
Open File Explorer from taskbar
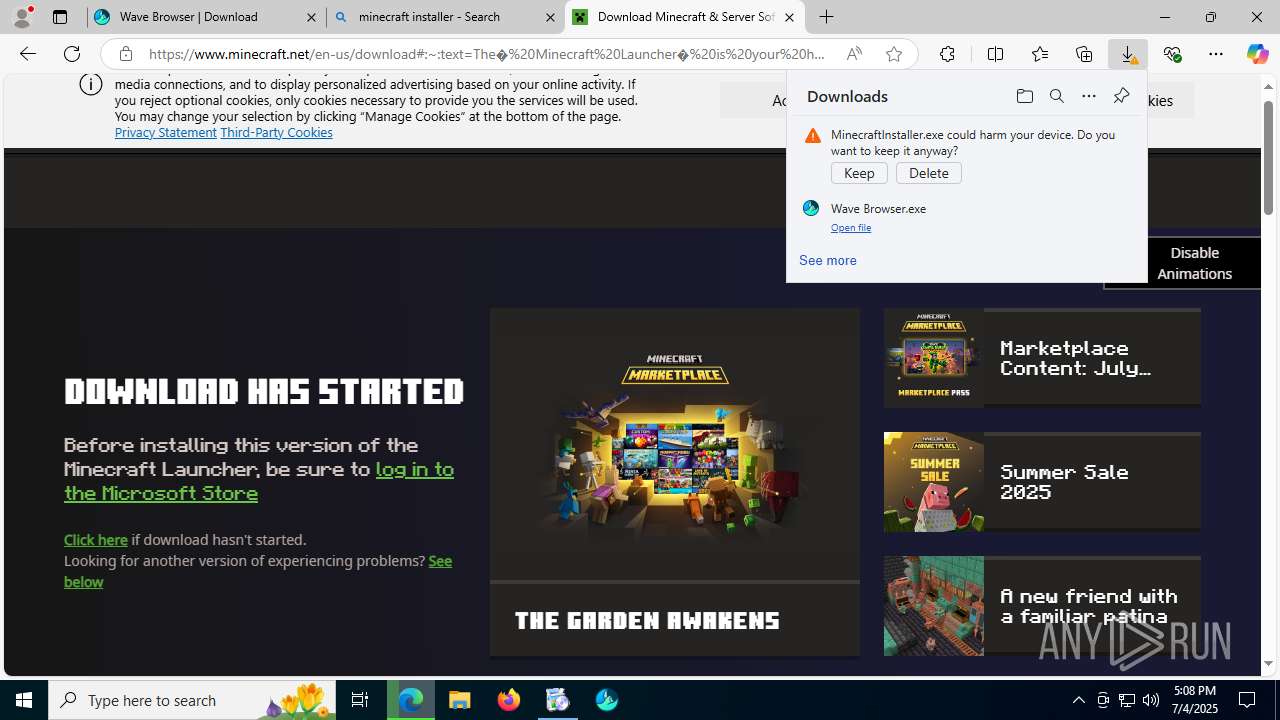pyautogui.click(x=460, y=700)
